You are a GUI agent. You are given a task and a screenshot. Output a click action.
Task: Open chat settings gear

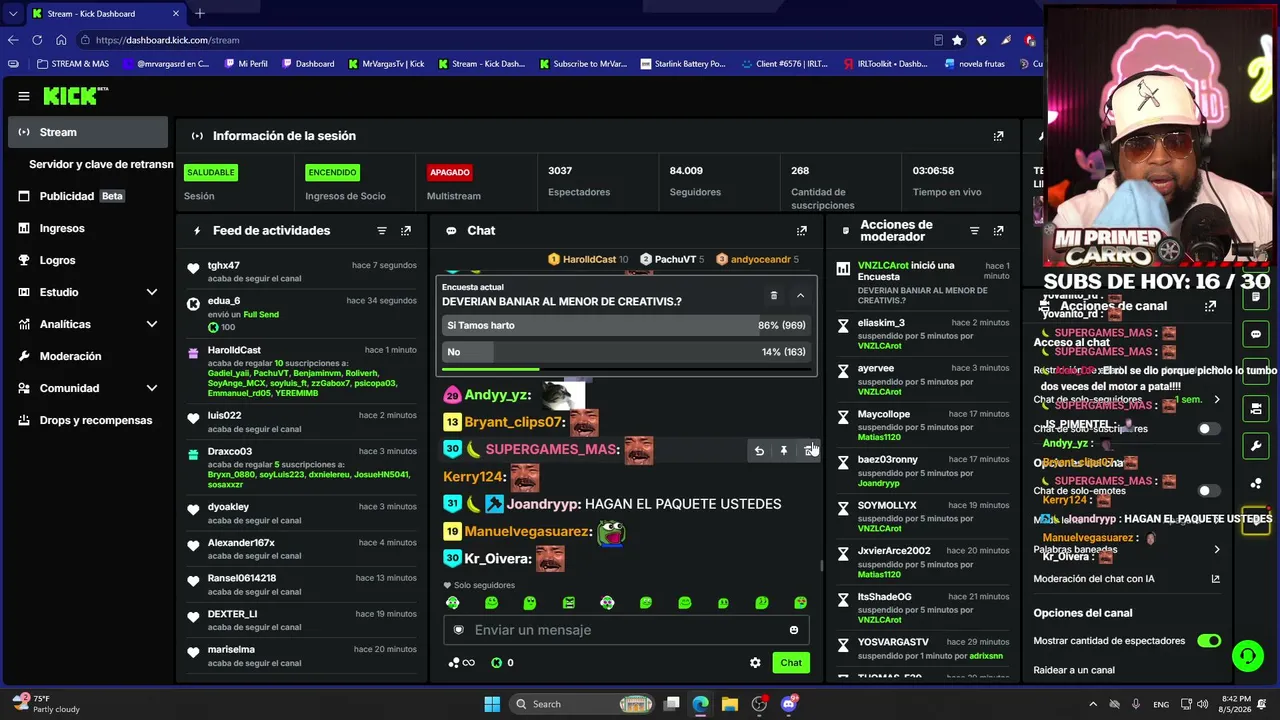[755, 663]
